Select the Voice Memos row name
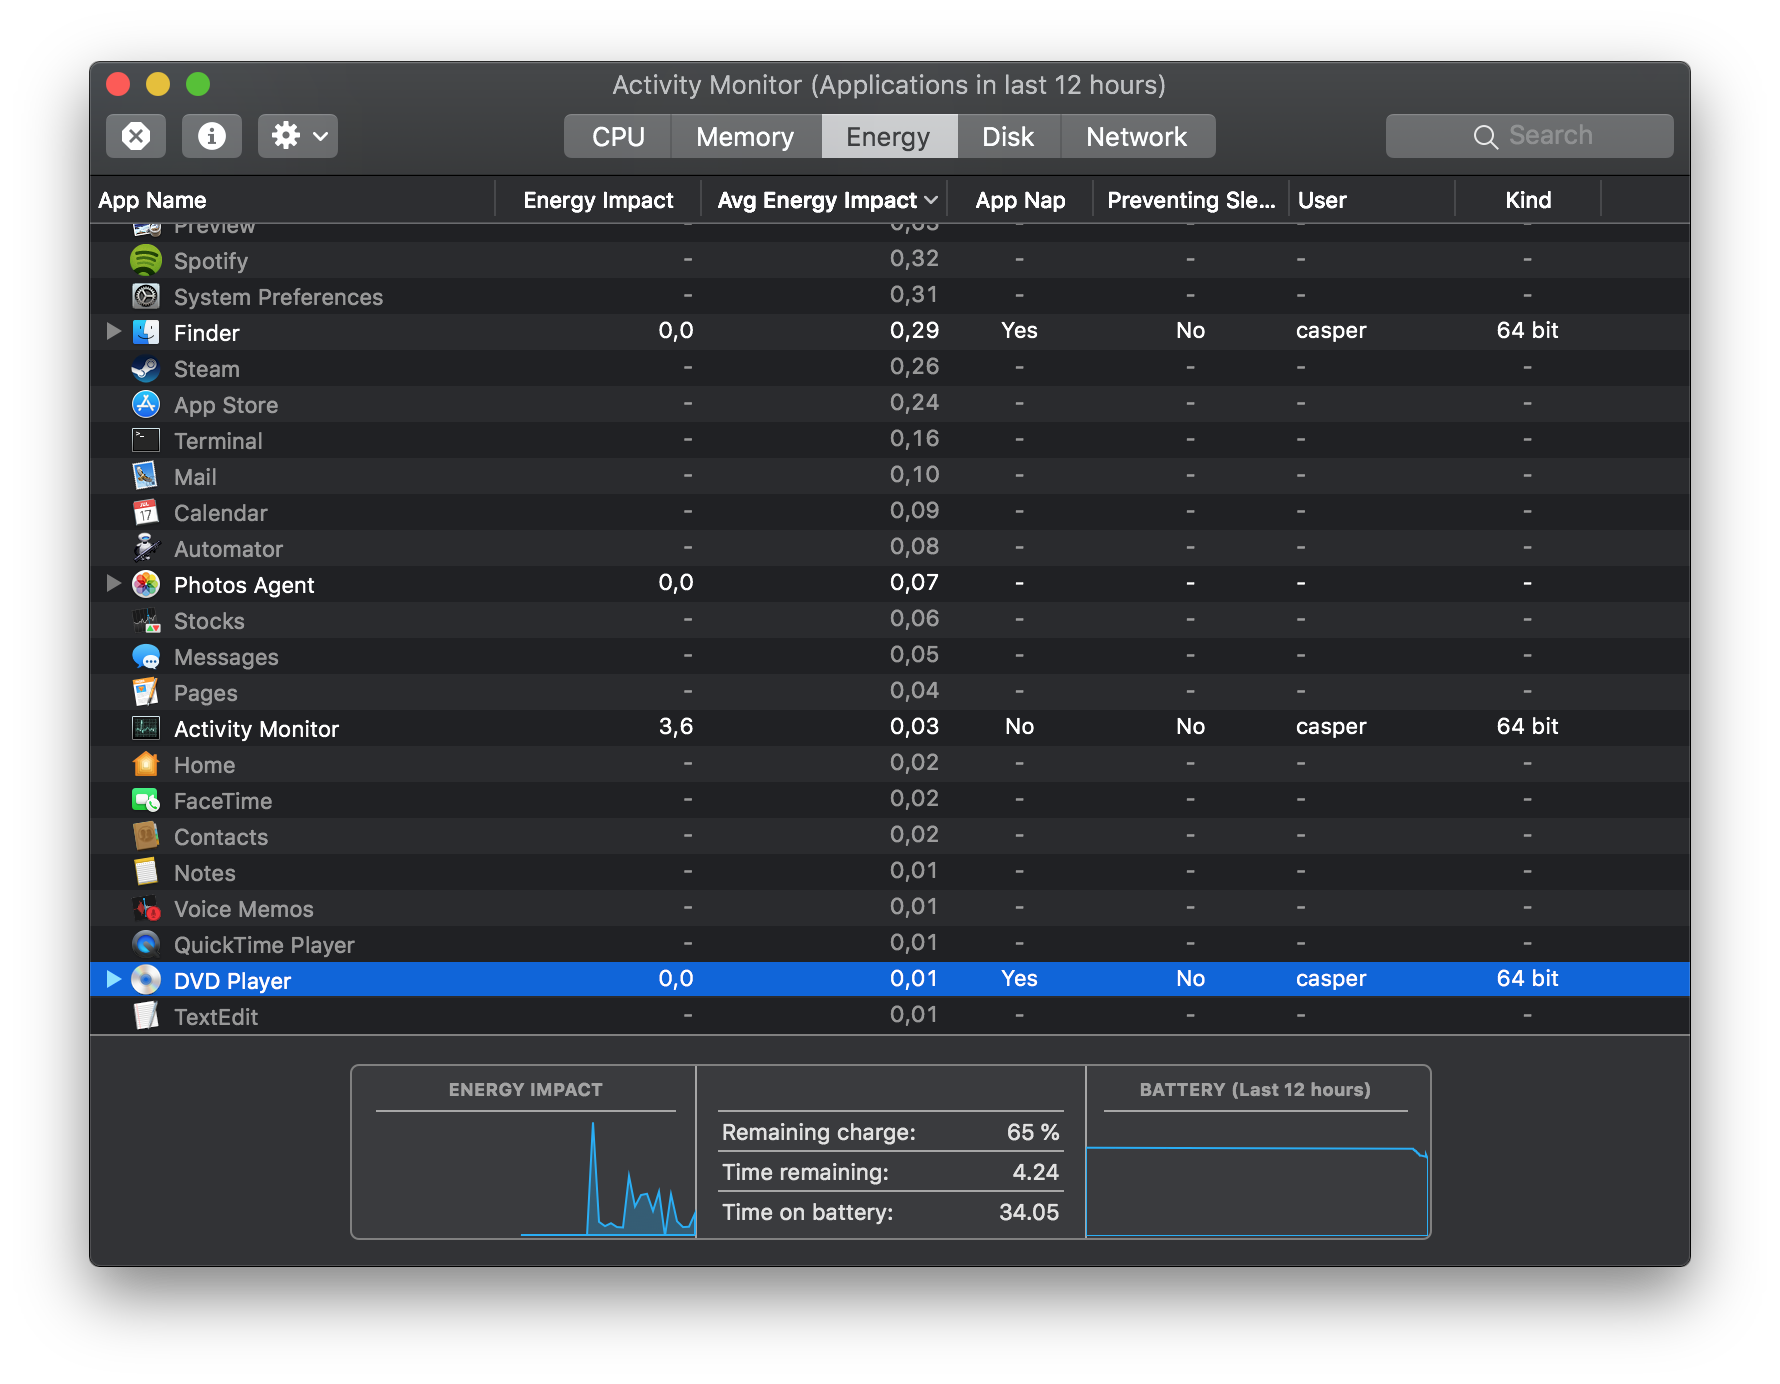This screenshot has width=1780, height=1384. pyautogui.click(x=244, y=909)
